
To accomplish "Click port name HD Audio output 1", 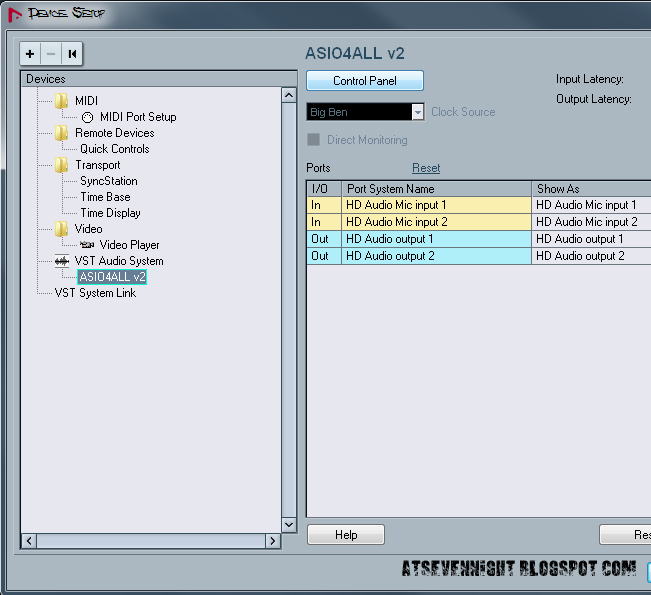I will click(436, 239).
